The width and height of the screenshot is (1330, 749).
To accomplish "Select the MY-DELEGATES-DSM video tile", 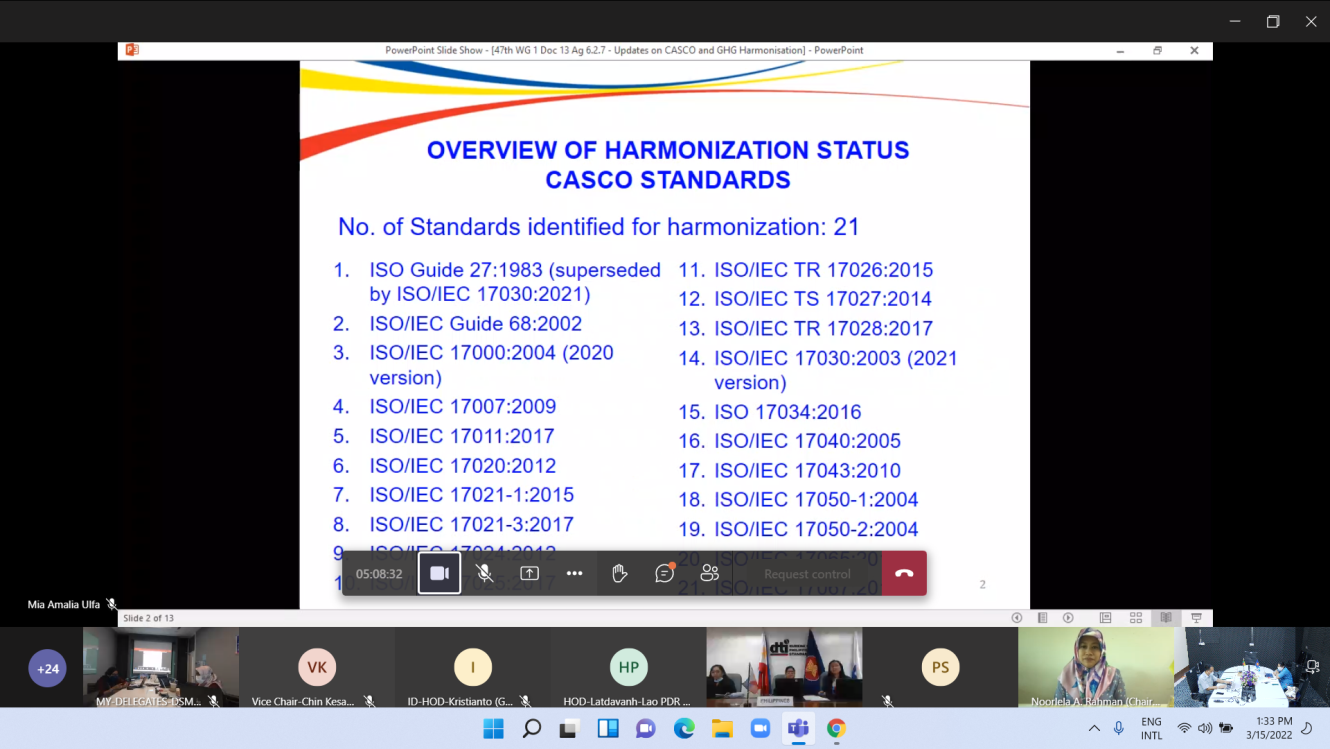I will coord(160,667).
